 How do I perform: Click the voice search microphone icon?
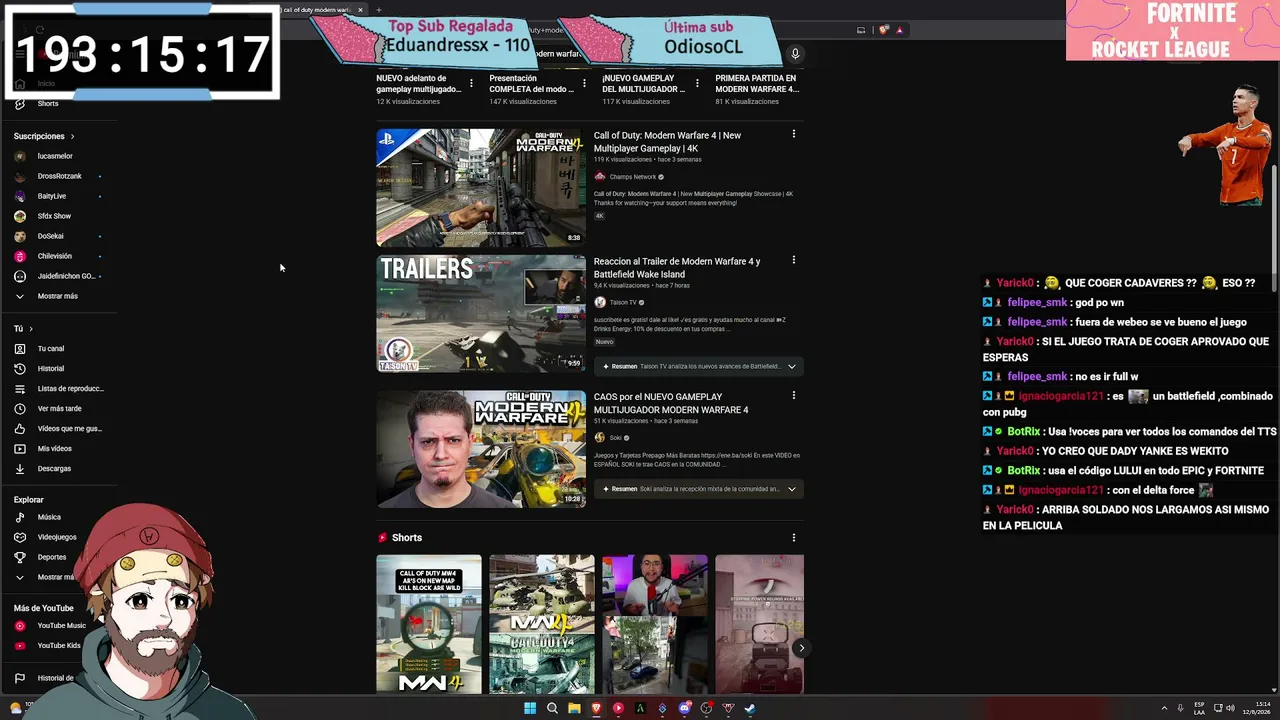[795, 54]
